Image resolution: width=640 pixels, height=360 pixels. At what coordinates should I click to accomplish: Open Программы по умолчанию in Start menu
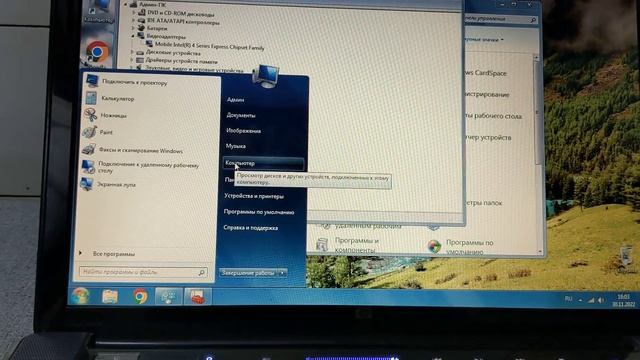259,212
